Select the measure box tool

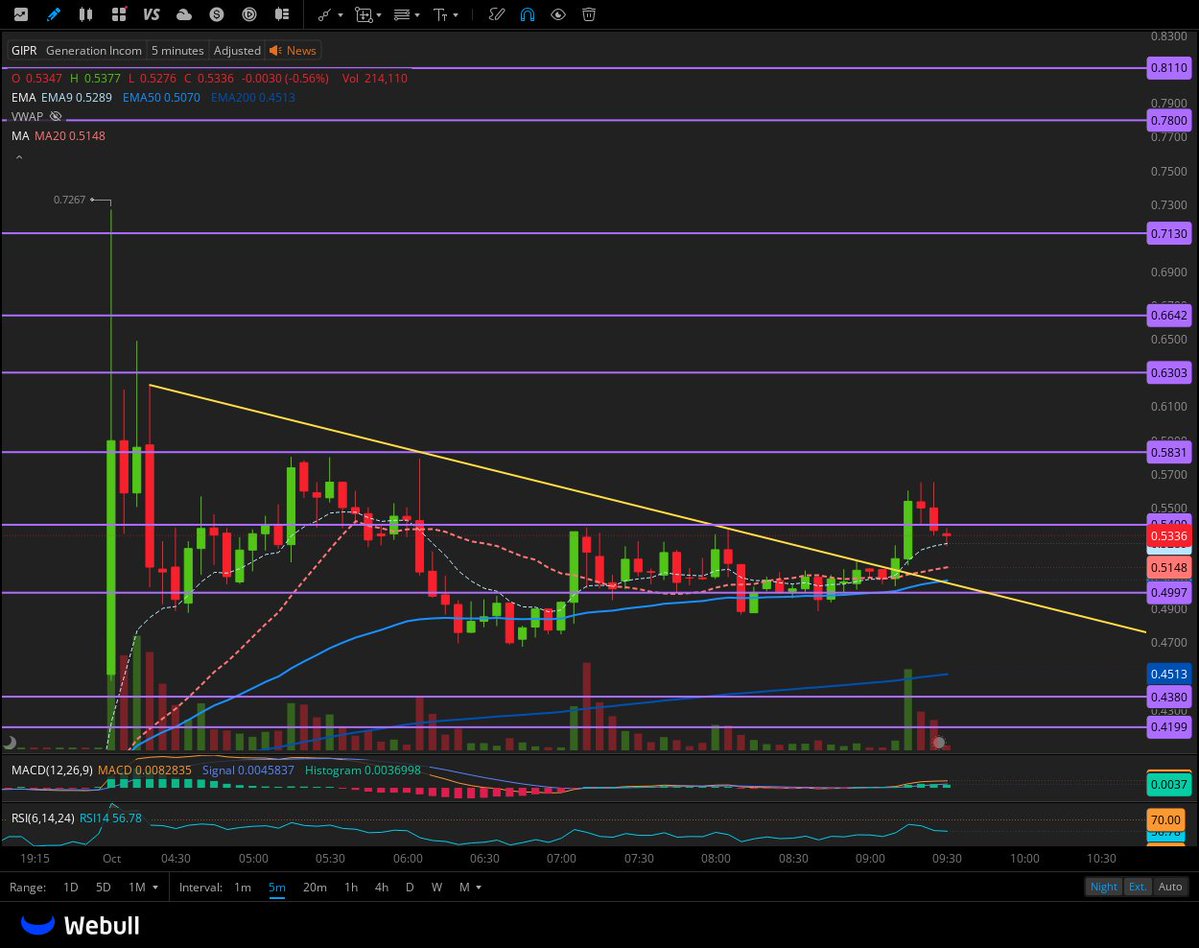click(363, 15)
